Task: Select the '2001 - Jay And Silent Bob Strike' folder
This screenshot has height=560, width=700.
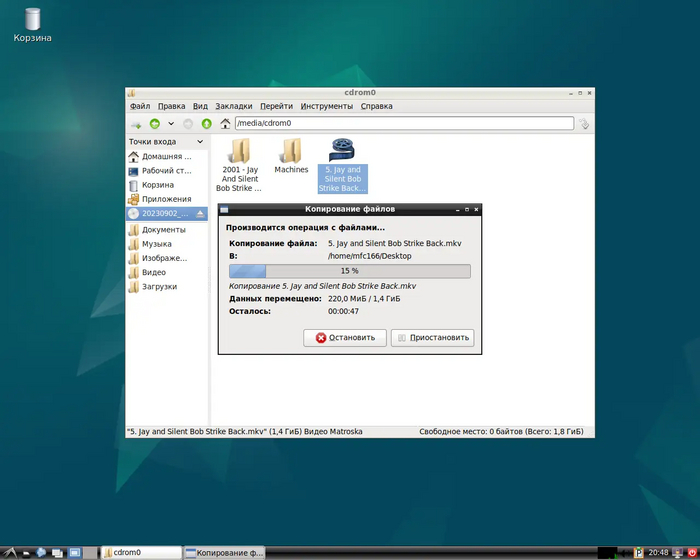Action: click(240, 165)
